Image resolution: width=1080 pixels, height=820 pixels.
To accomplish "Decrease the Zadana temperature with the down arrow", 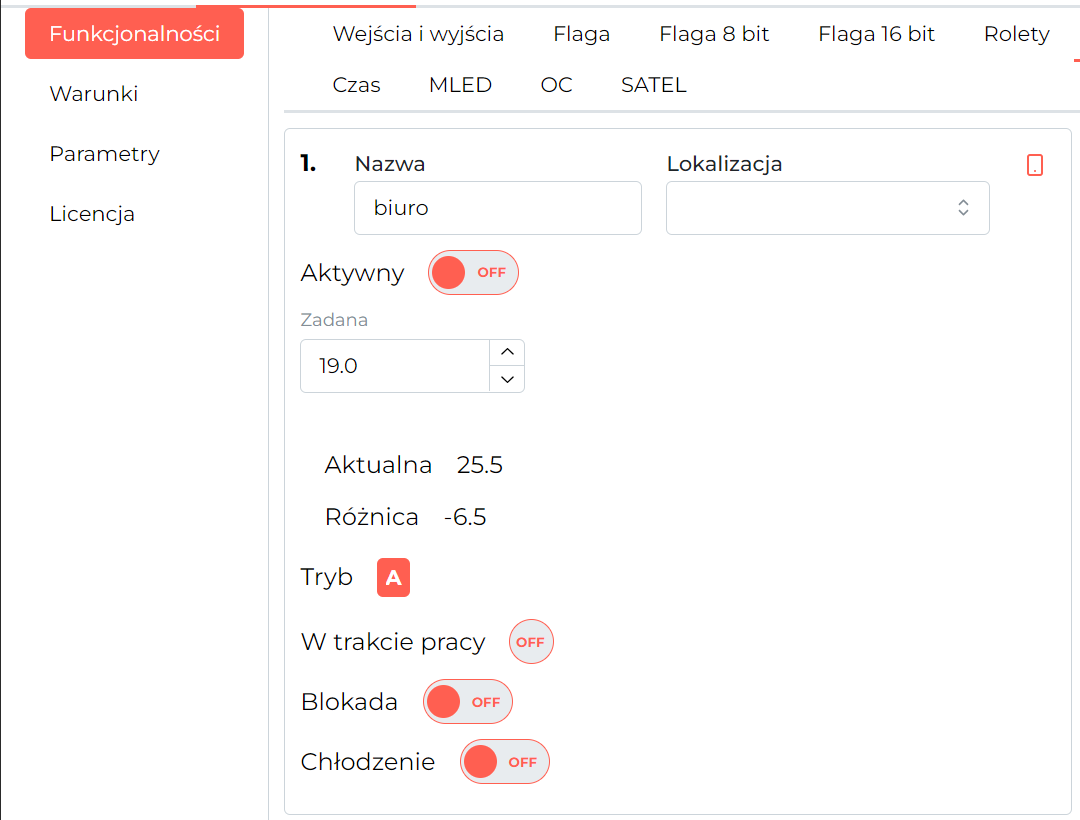I will point(508,379).
